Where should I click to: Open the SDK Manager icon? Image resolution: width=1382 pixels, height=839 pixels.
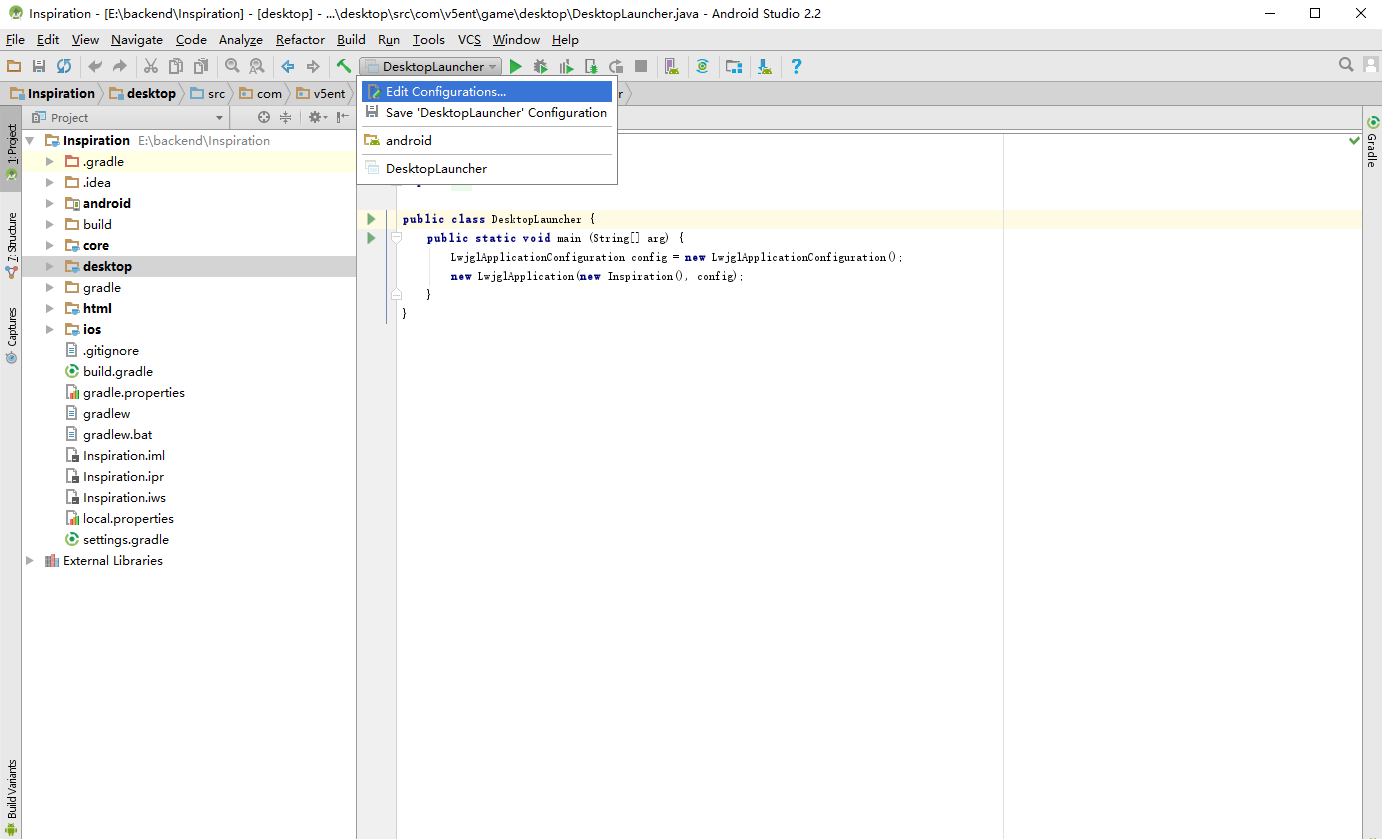(765, 66)
